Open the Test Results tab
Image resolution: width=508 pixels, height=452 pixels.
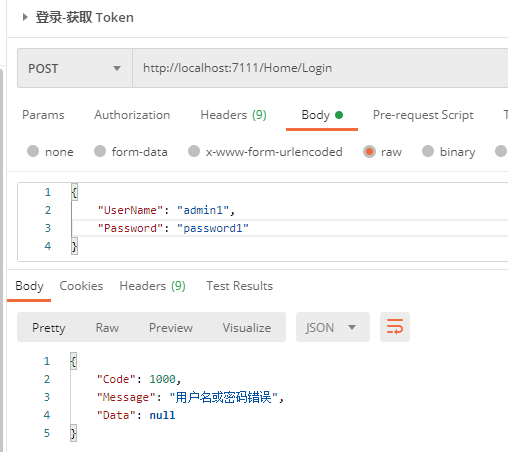point(239,286)
